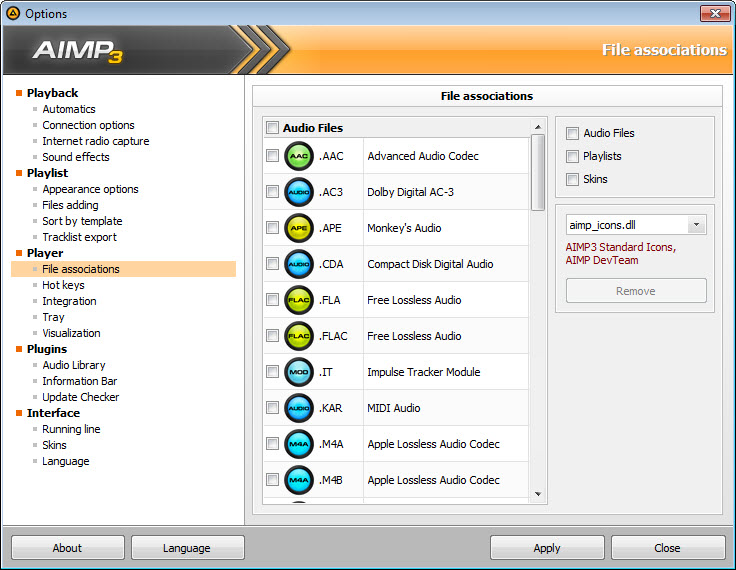Open Update Checker settings
Image resolution: width=736 pixels, height=570 pixels.
coord(81,397)
